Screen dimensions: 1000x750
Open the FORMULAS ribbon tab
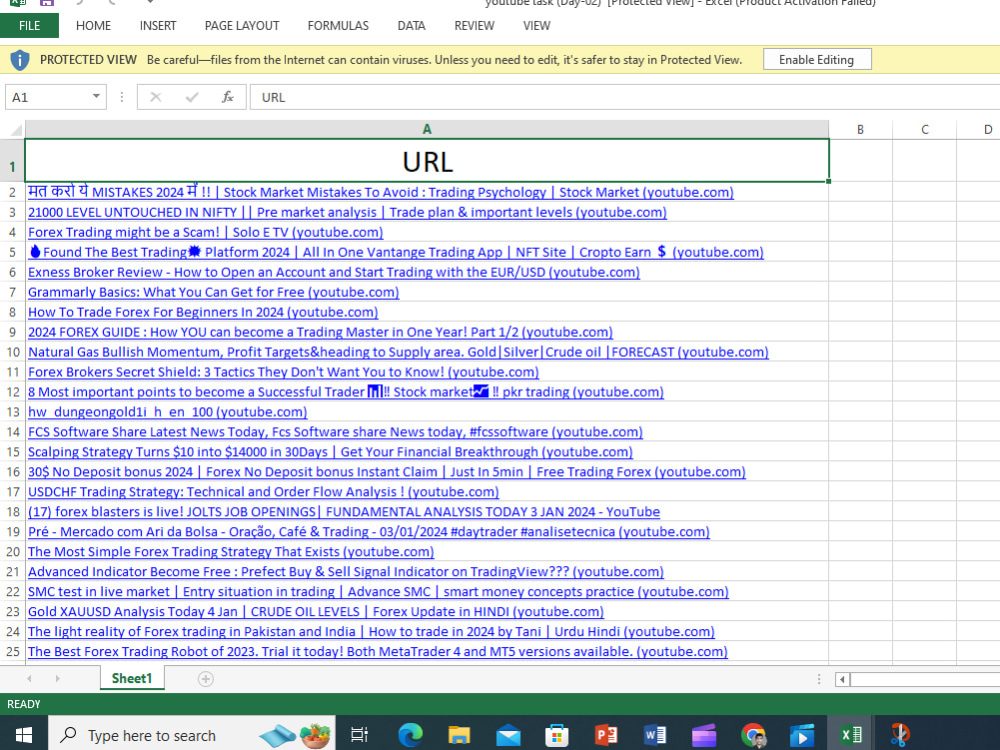[338, 26]
